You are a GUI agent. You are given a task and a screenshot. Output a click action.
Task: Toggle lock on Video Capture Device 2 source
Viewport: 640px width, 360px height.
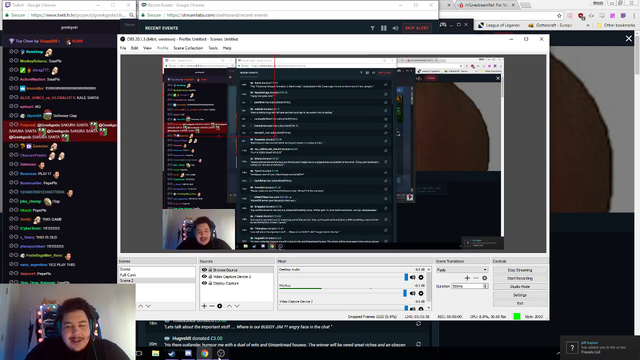tap(210, 276)
